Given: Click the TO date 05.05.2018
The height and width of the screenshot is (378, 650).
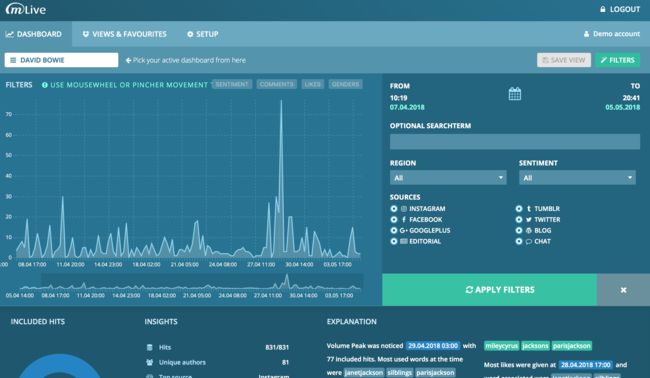Looking at the screenshot, I should (623, 107).
